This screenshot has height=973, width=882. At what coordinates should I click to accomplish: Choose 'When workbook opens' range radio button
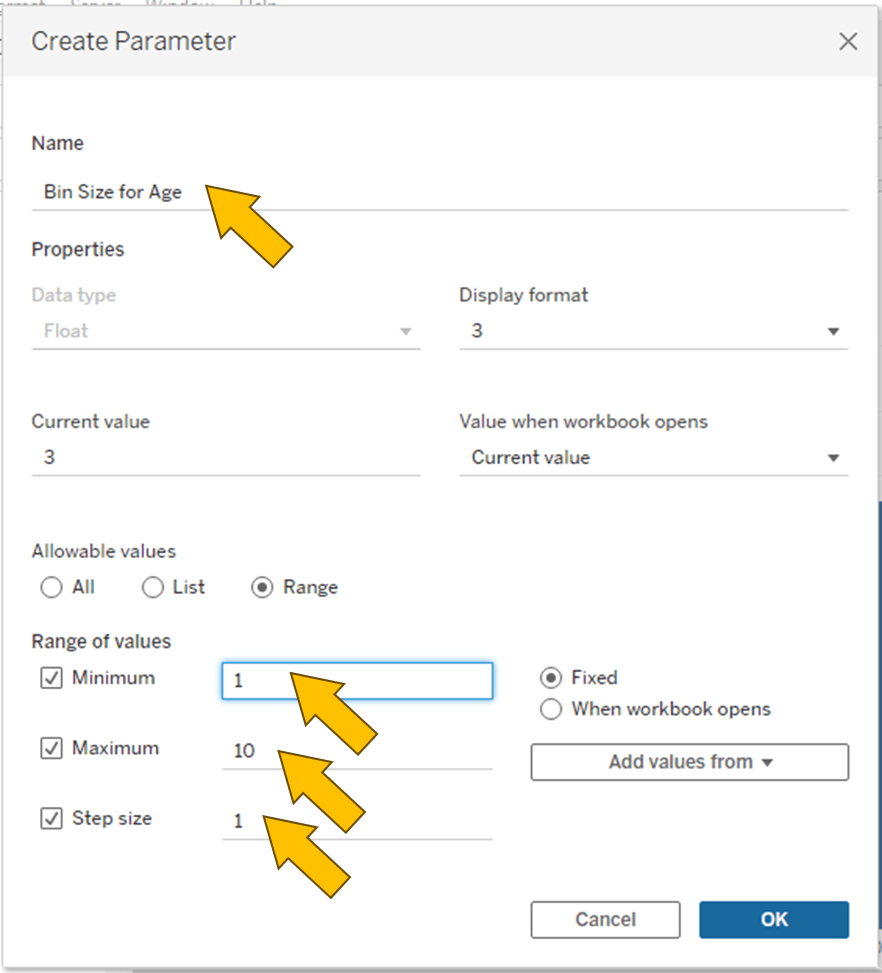(551, 710)
